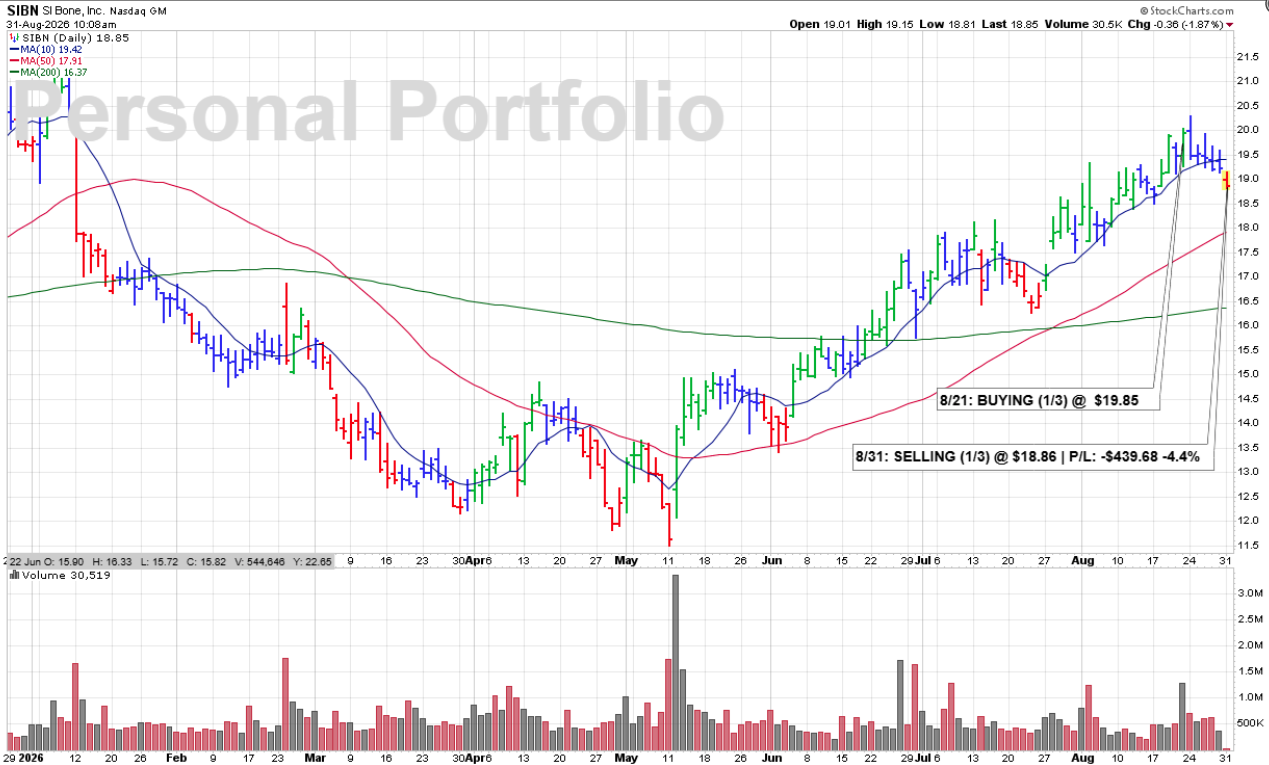
Task: Click the blue MA(10) legend line swatch
Action: tap(12, 48)
